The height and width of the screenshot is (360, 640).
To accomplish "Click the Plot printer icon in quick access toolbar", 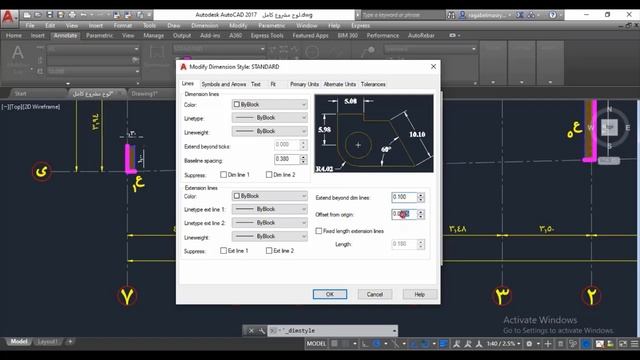I will 72,15.
